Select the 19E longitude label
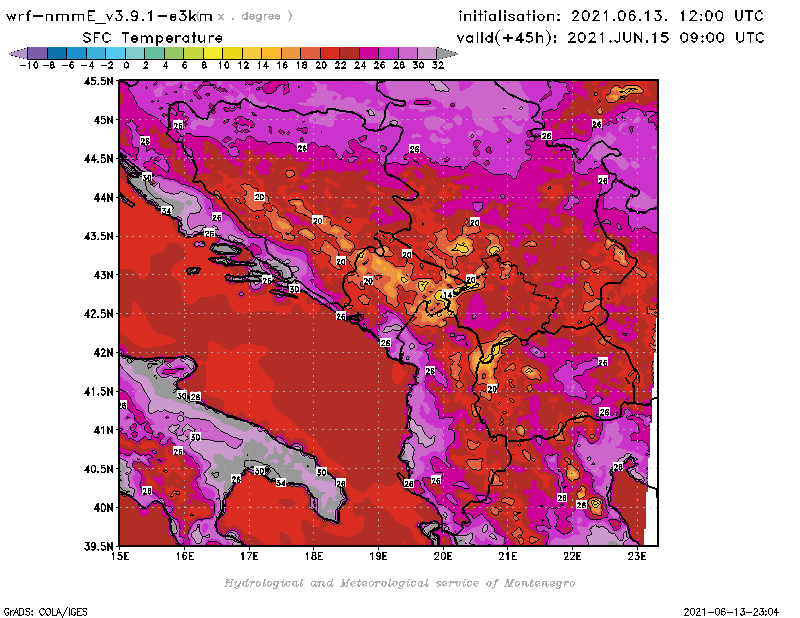Screen dimensions: 800x618 379,556
